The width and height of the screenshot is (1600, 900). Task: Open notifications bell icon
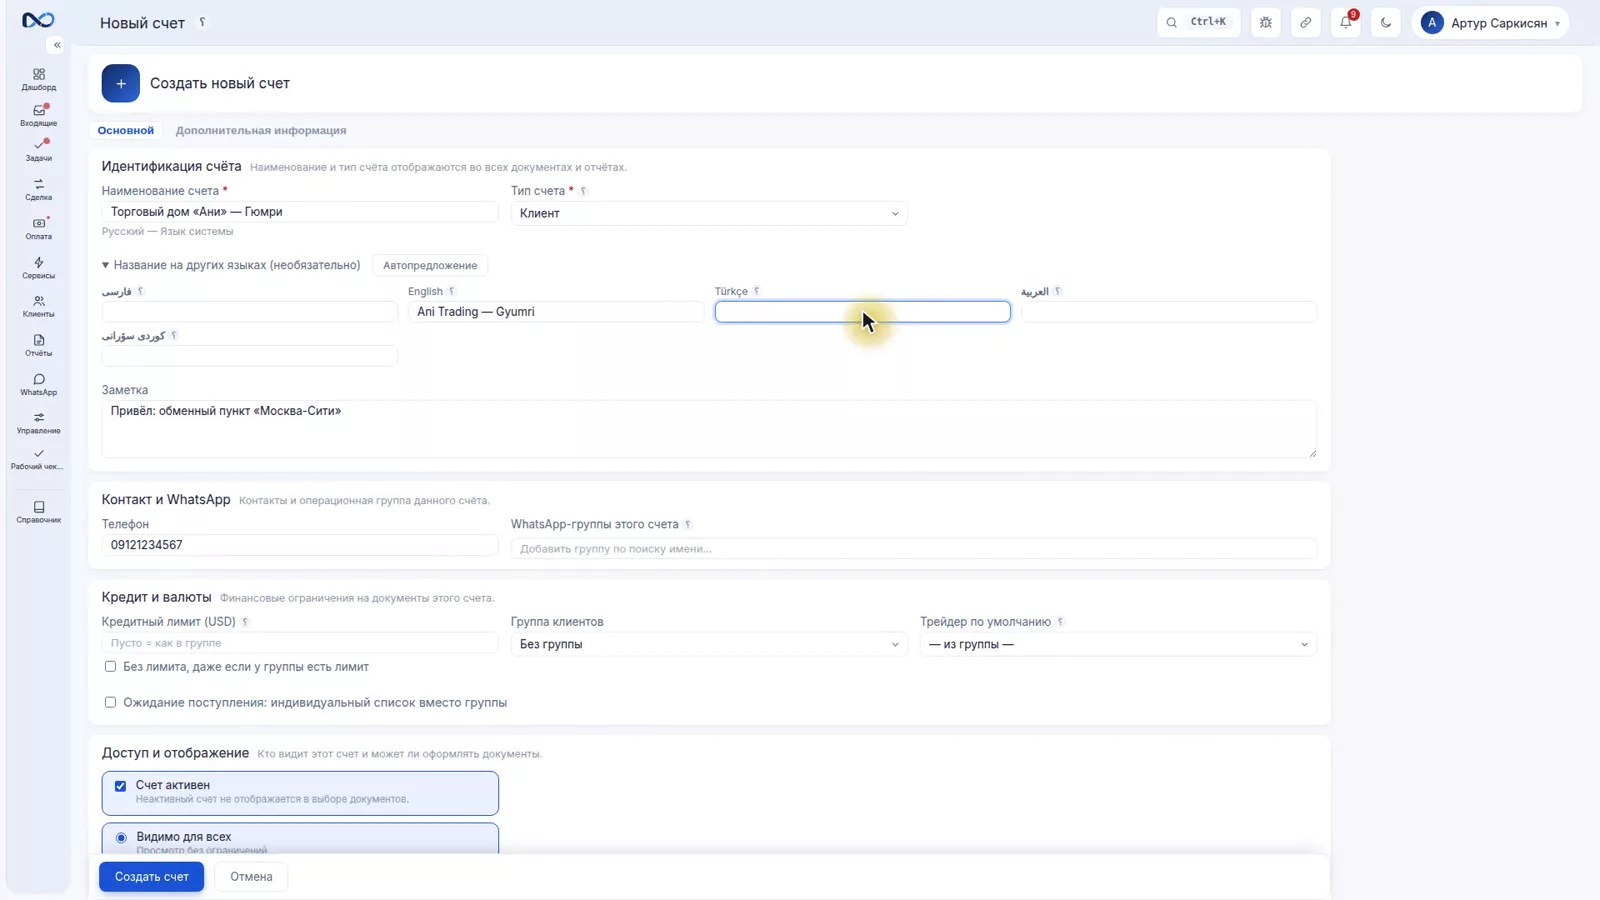pos(1346,22)
